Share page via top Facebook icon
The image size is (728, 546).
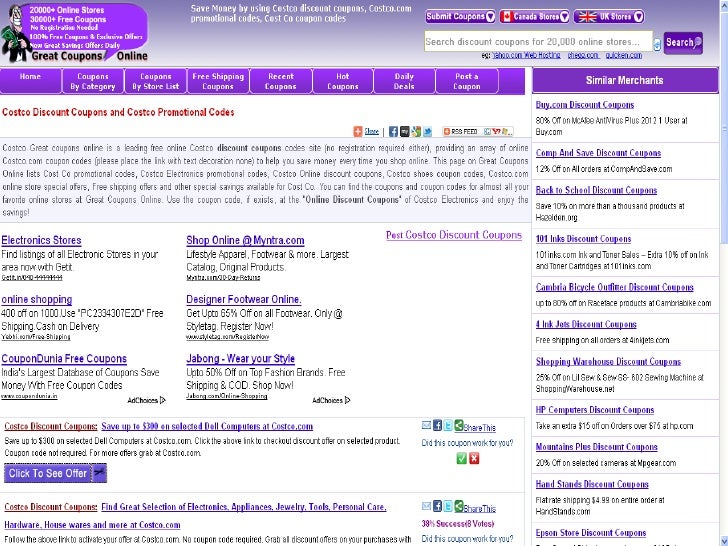point(393,132)
